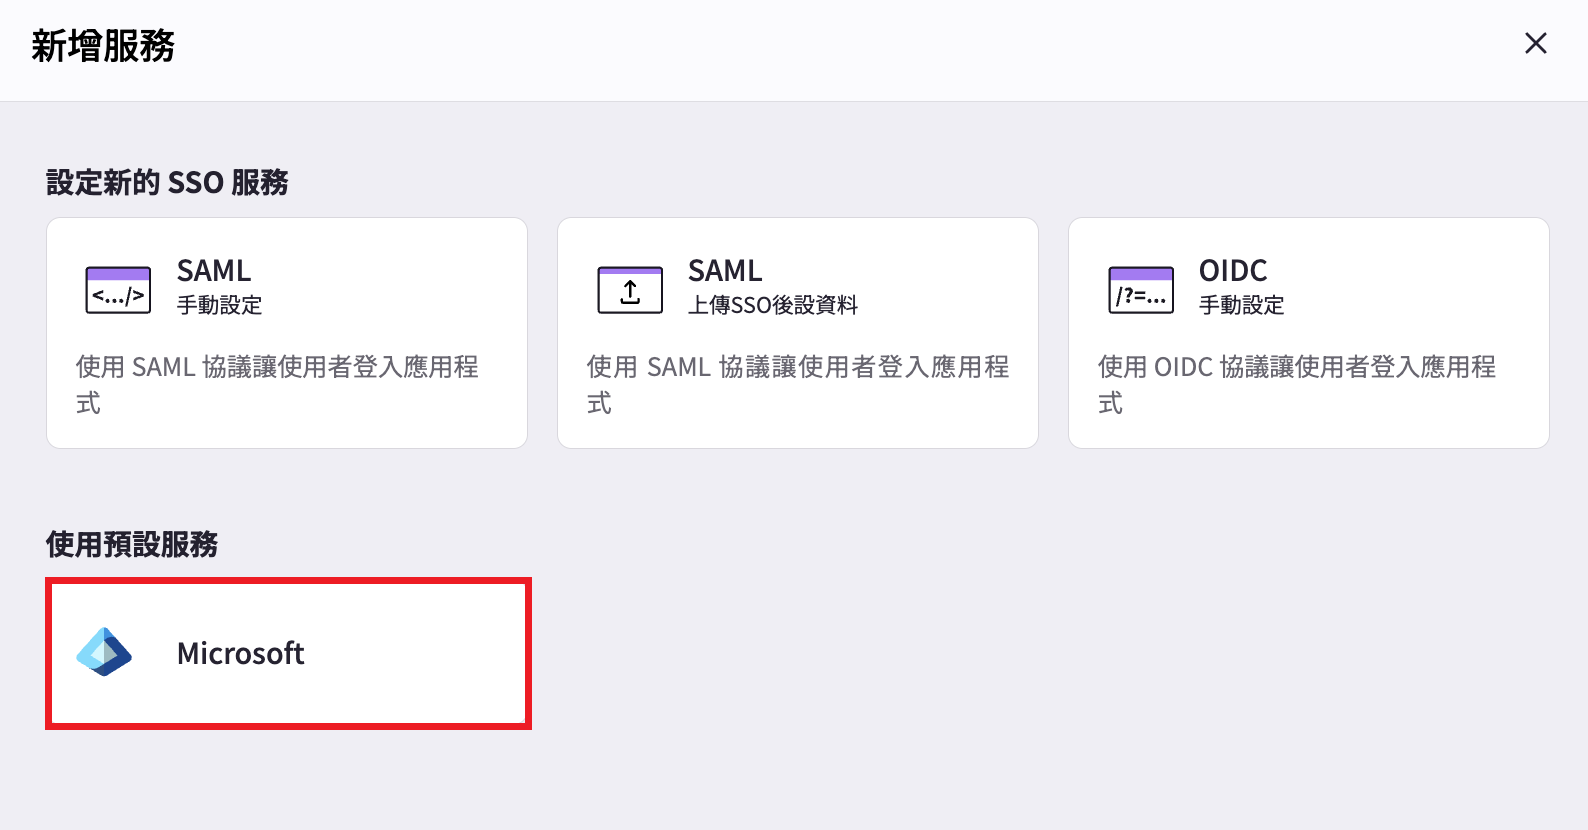Click the SAML manual setup code icon
This screenshot has width=1588, height=830.
pyautogui.click(x=118, y=290)
